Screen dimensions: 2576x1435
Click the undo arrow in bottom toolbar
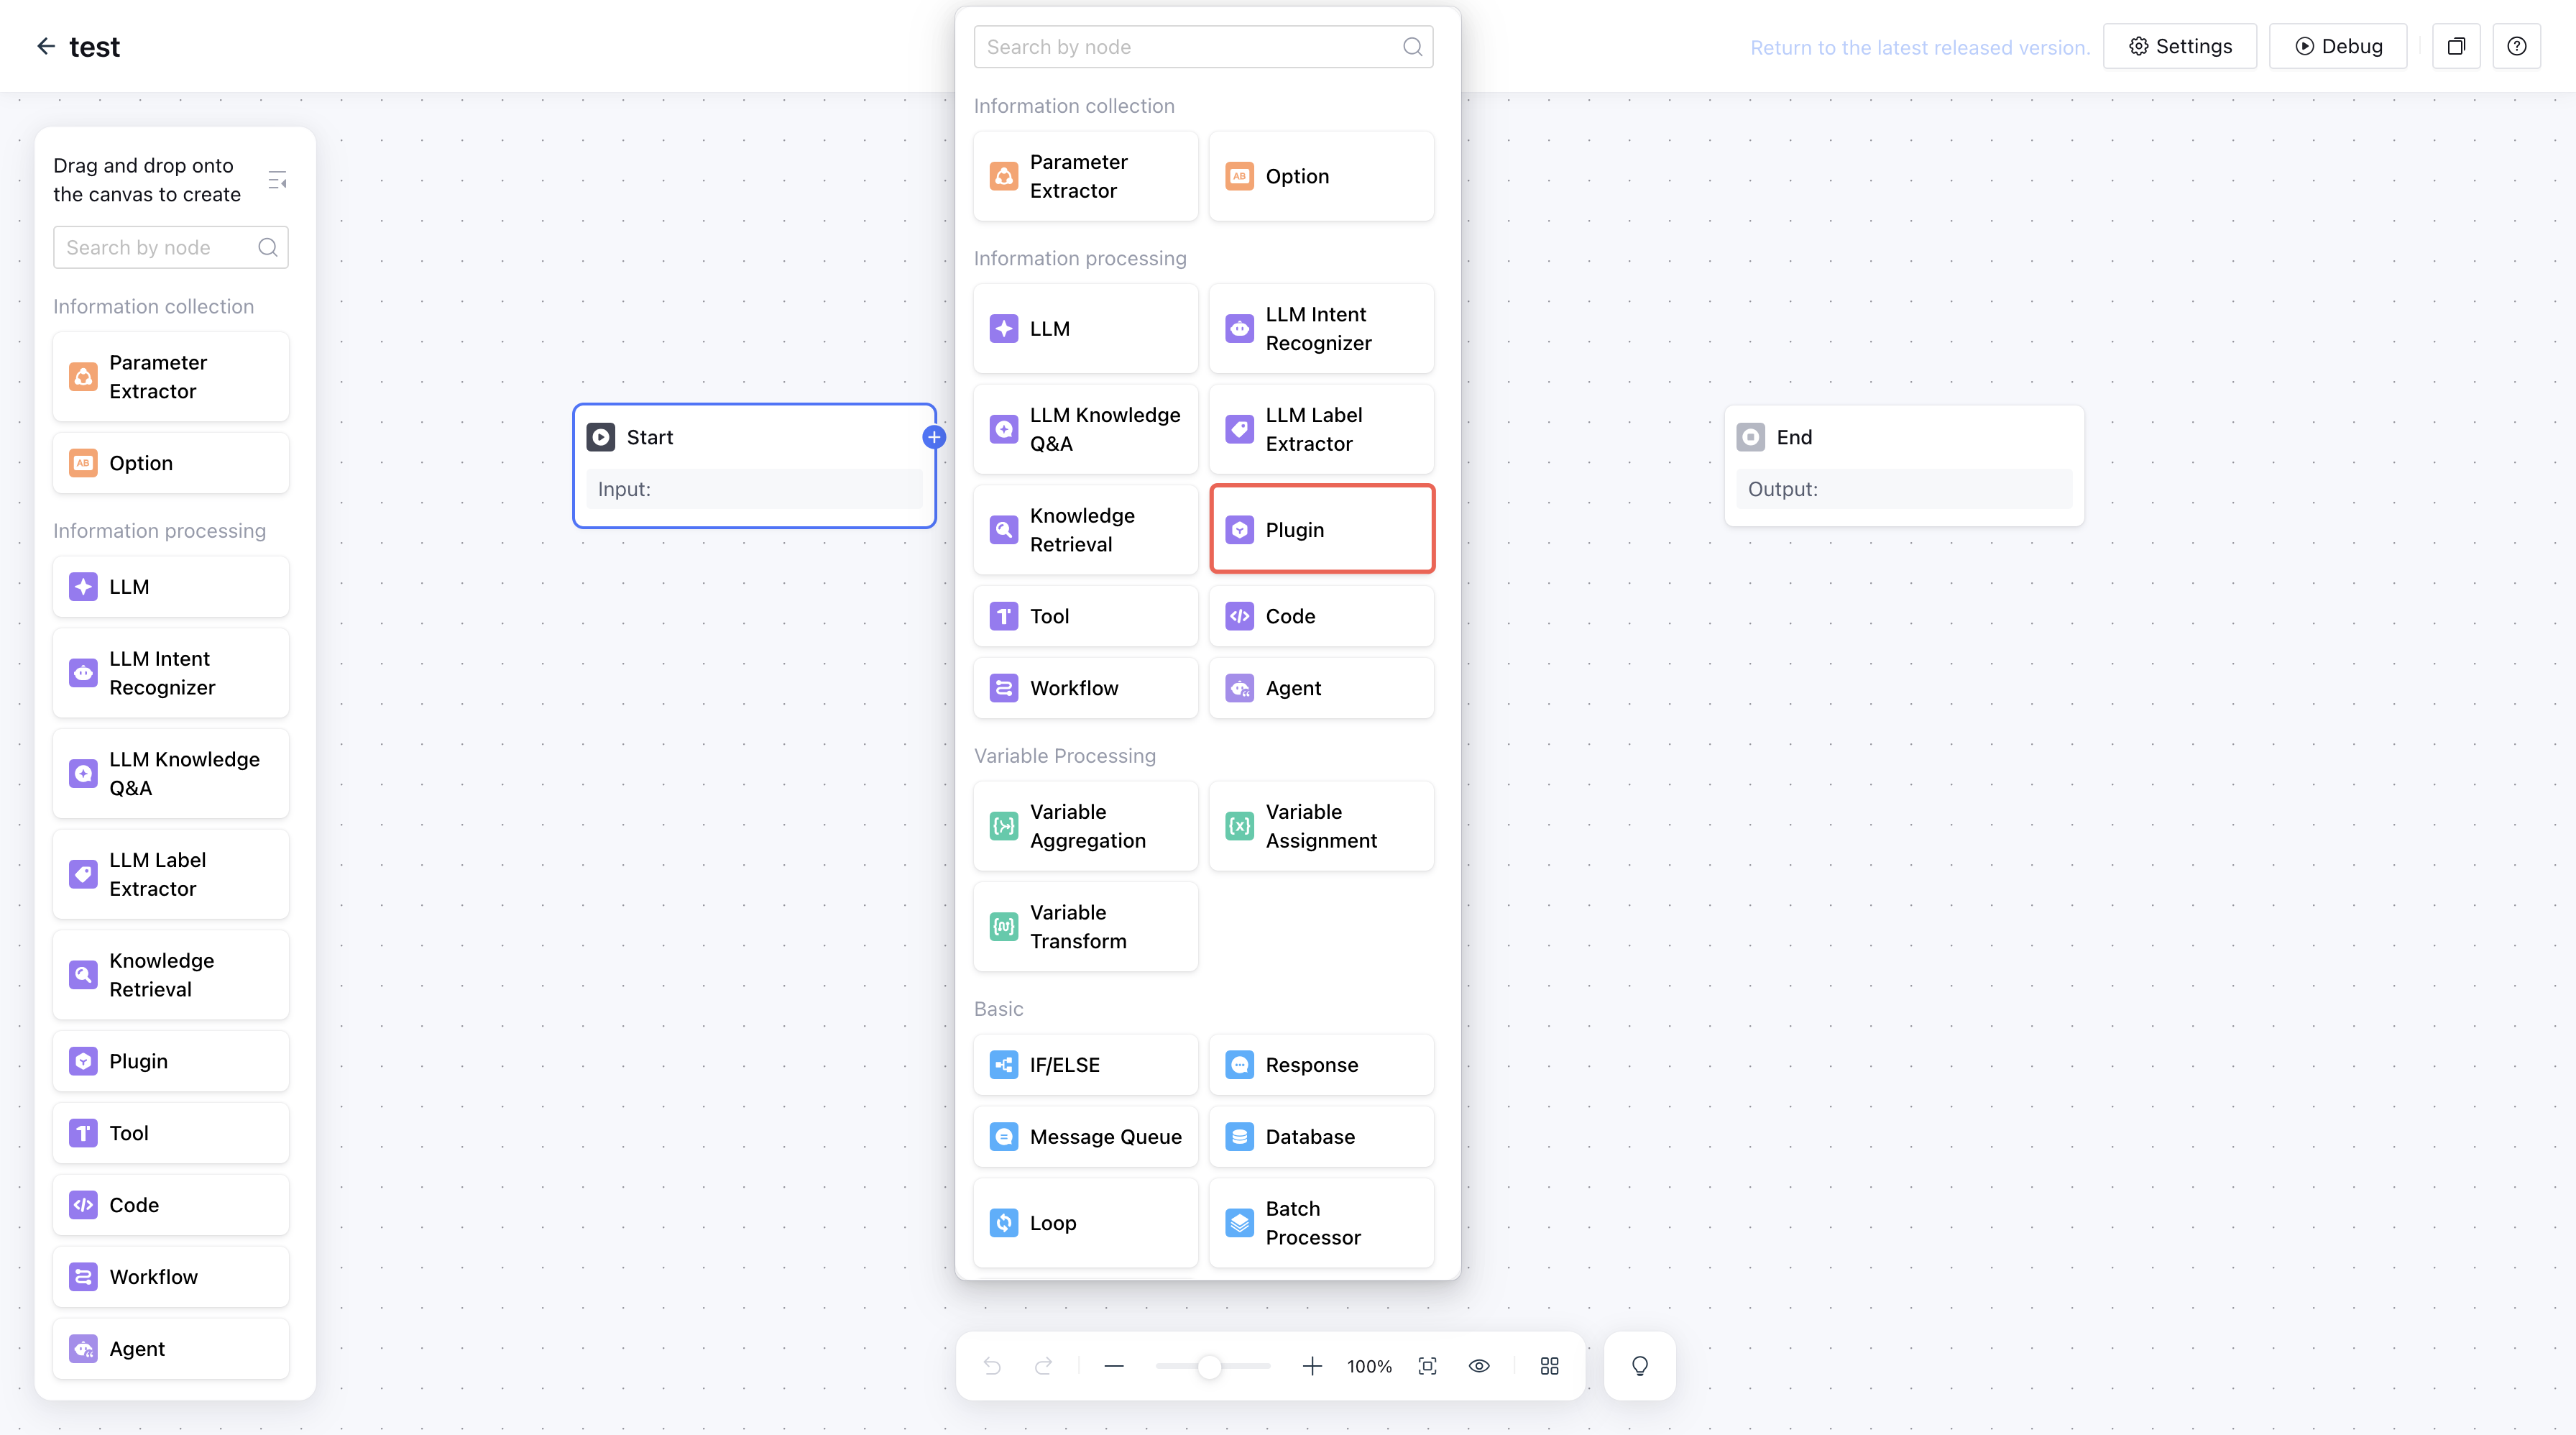pos(991,1366)
